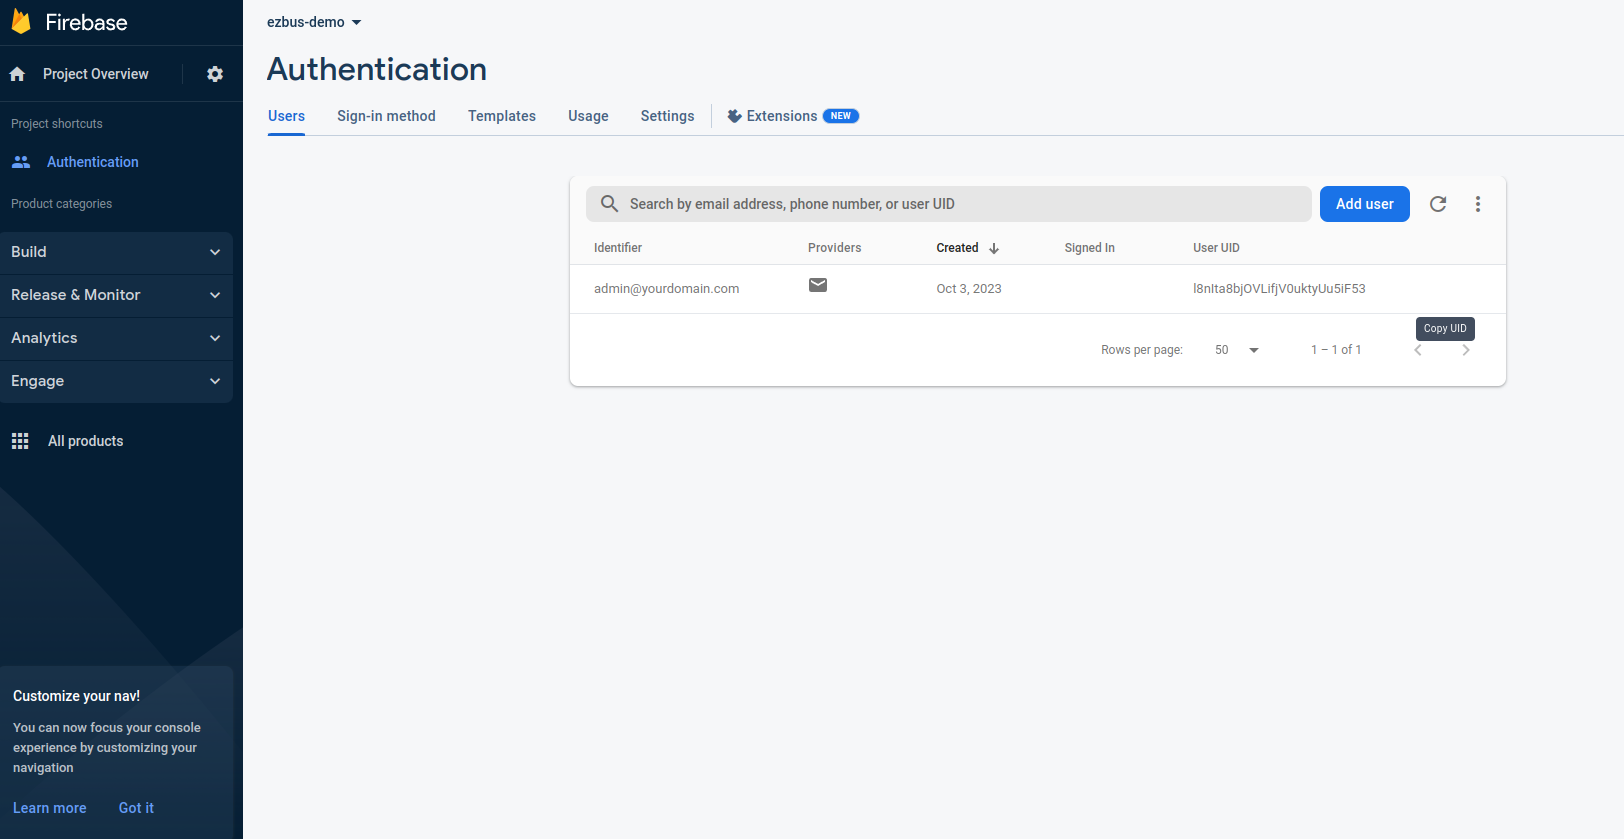Open the Project Overview home icon
Image resolution: width=1624 pixels, height=839 pixels.
(x=17, y=74)
